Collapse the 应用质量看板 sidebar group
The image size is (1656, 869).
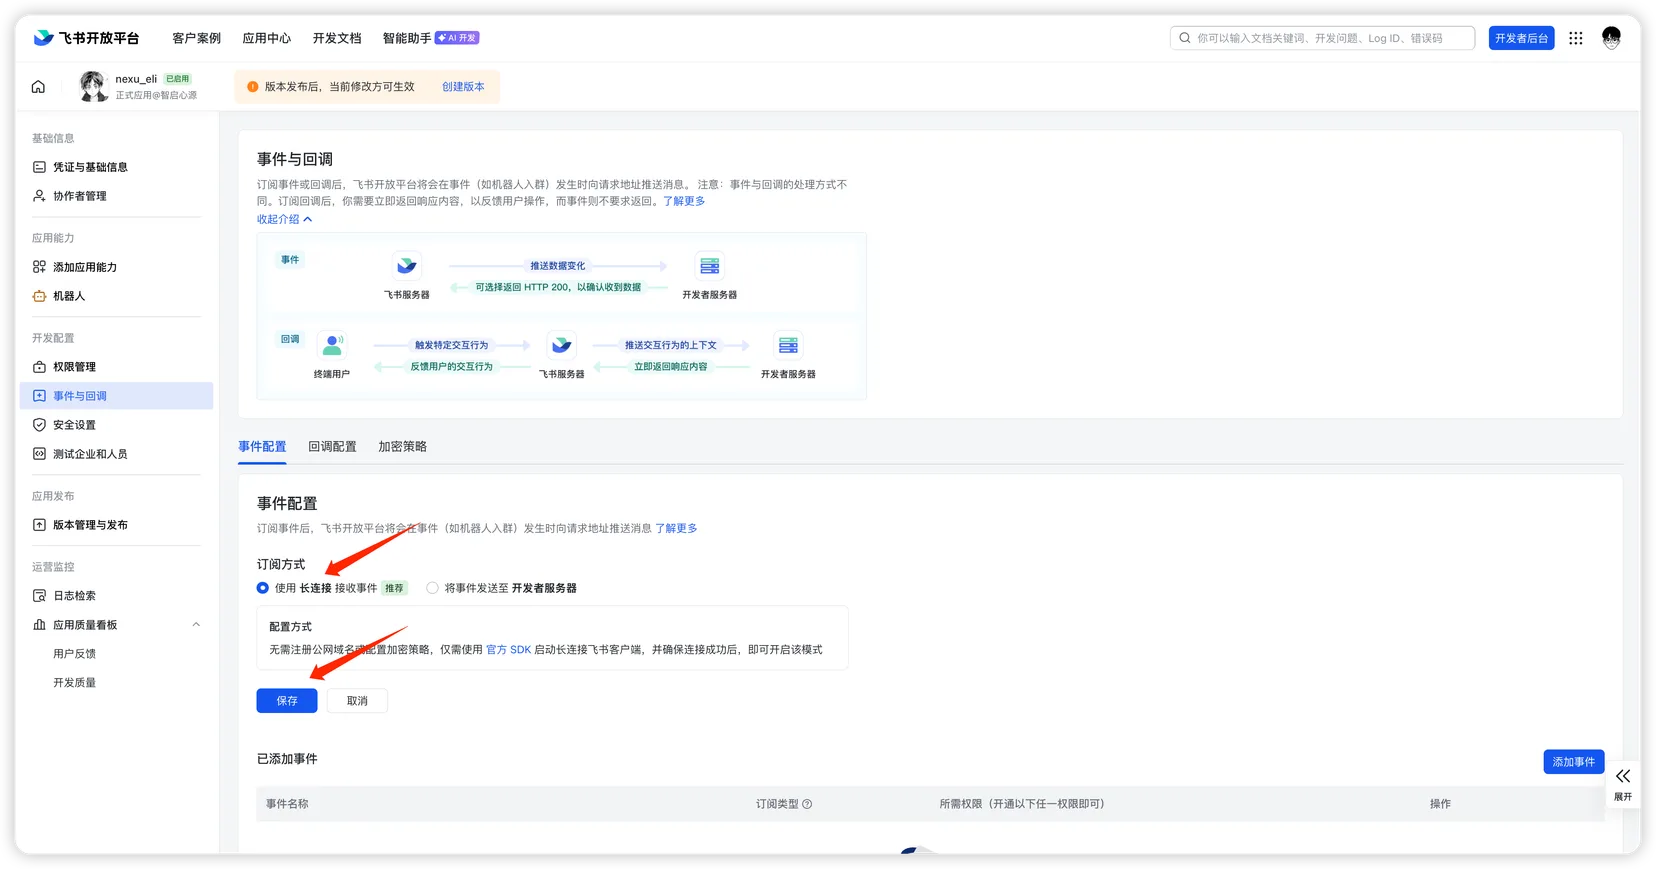click(196, 625)
